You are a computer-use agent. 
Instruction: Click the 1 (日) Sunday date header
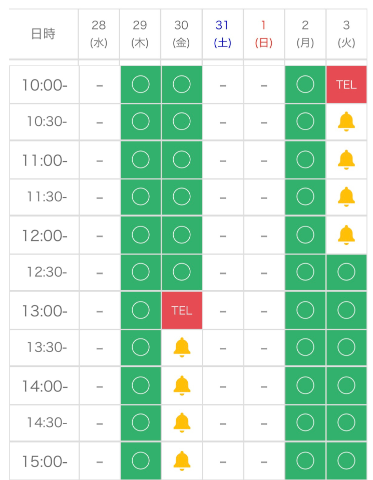(x=264, y=34)
